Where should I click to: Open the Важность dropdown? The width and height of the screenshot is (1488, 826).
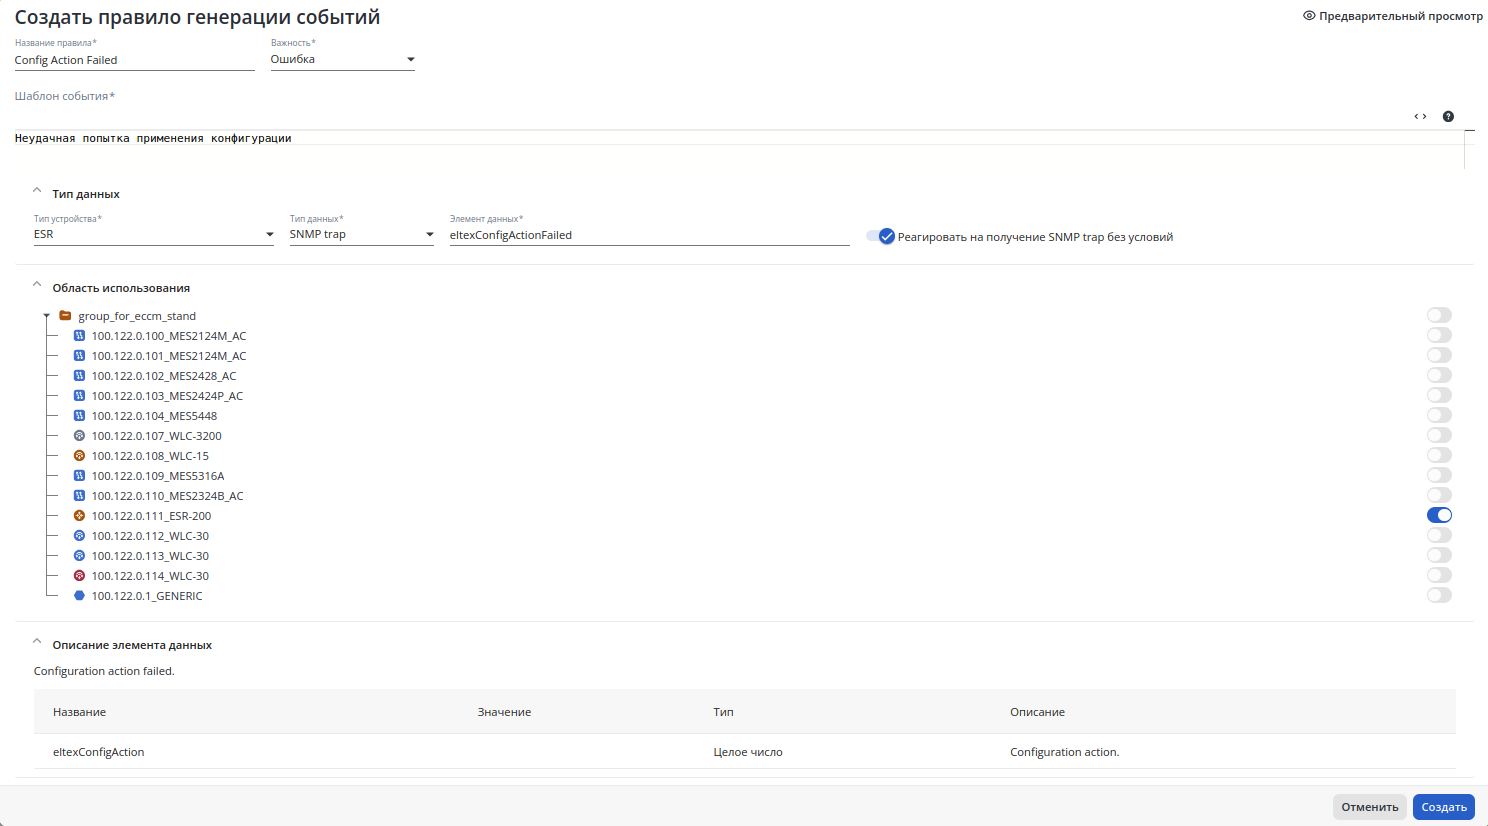point(342,60)
